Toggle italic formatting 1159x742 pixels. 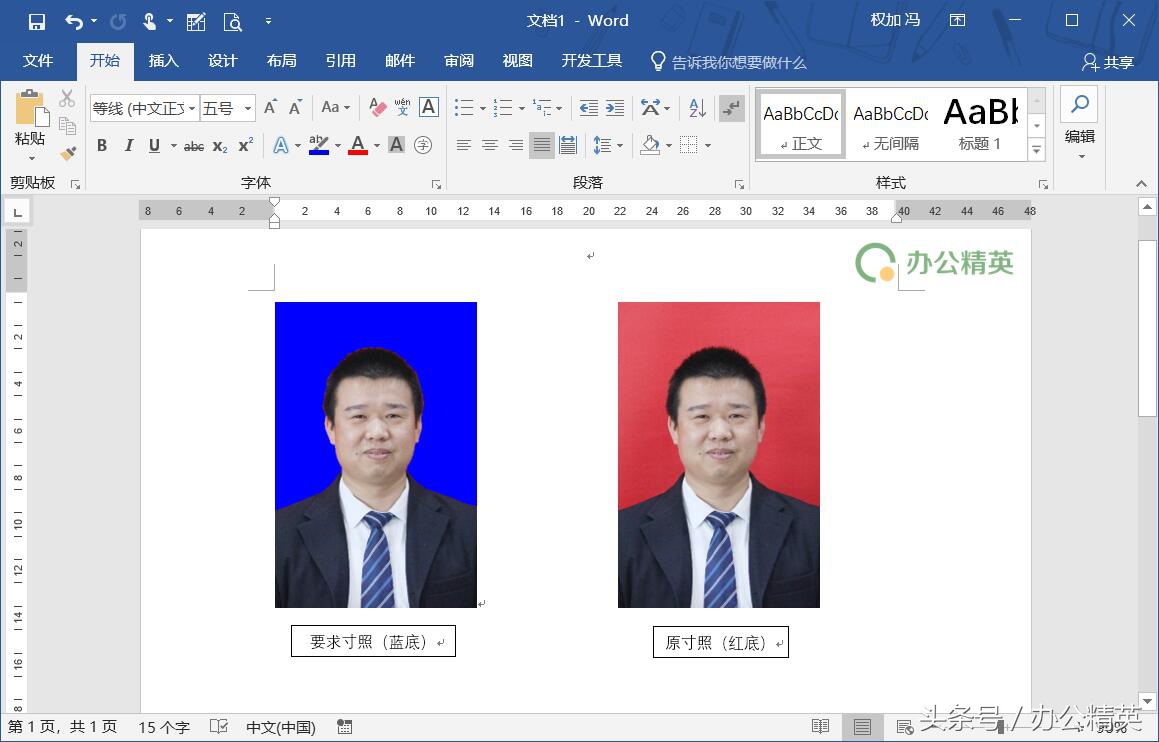[x=128, y=145]
